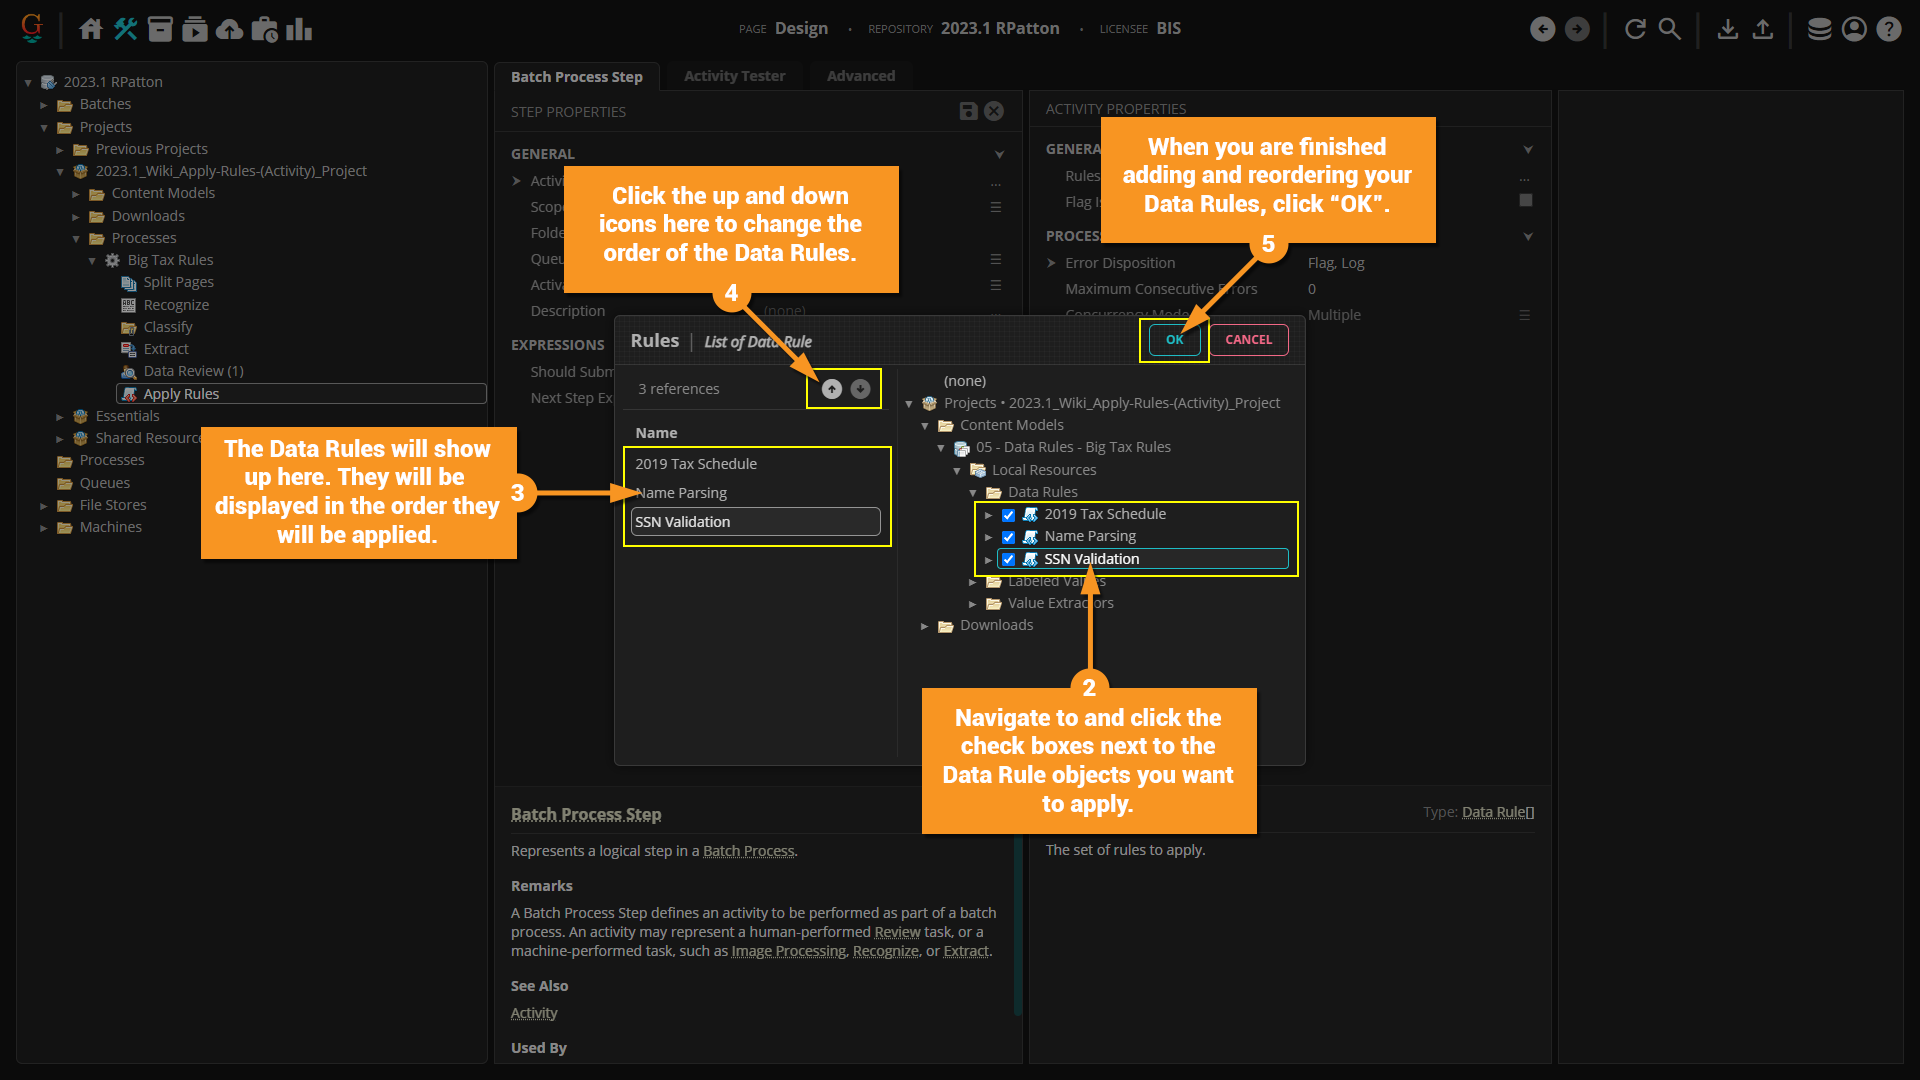Uncheck the Name Parsing rule checkbox
The width and height of the screenshot is (1920, 1080).
coord(1008,537)
